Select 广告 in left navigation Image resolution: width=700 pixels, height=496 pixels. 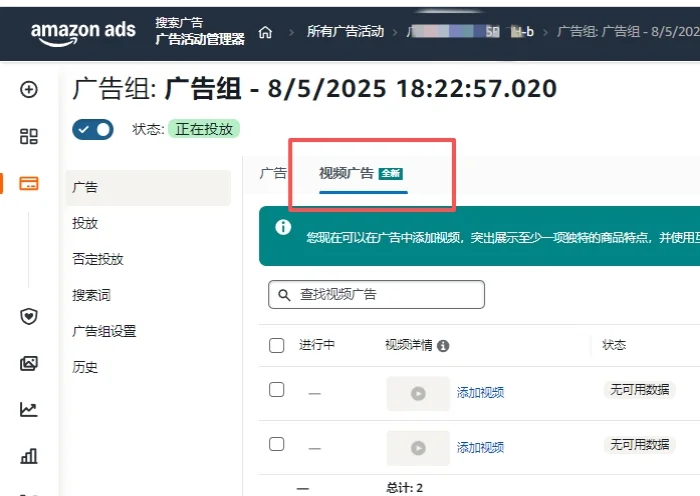(148, 188)
